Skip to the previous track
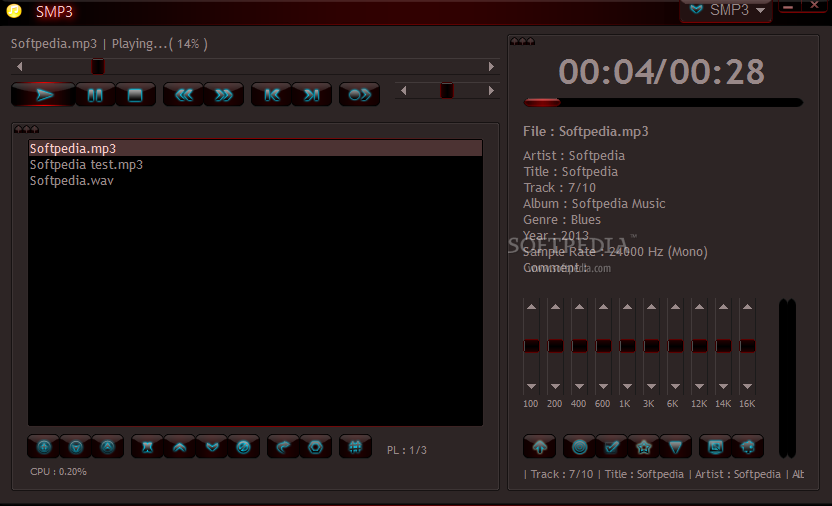Viewport: 832px width, 506px height. tap(272, 95)
